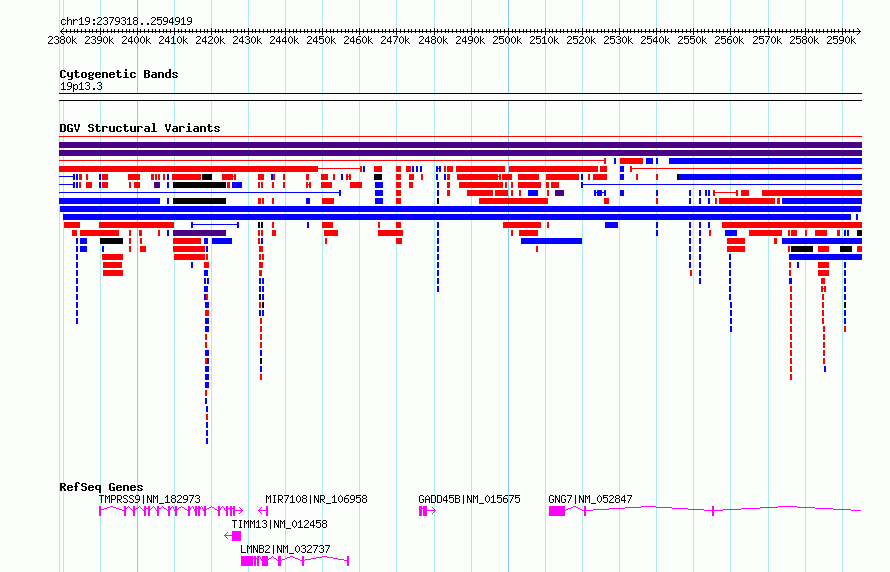The height and width of the screenshot is (572, 890).
Task: Click the 2570k ruler label
Action: 767,40
